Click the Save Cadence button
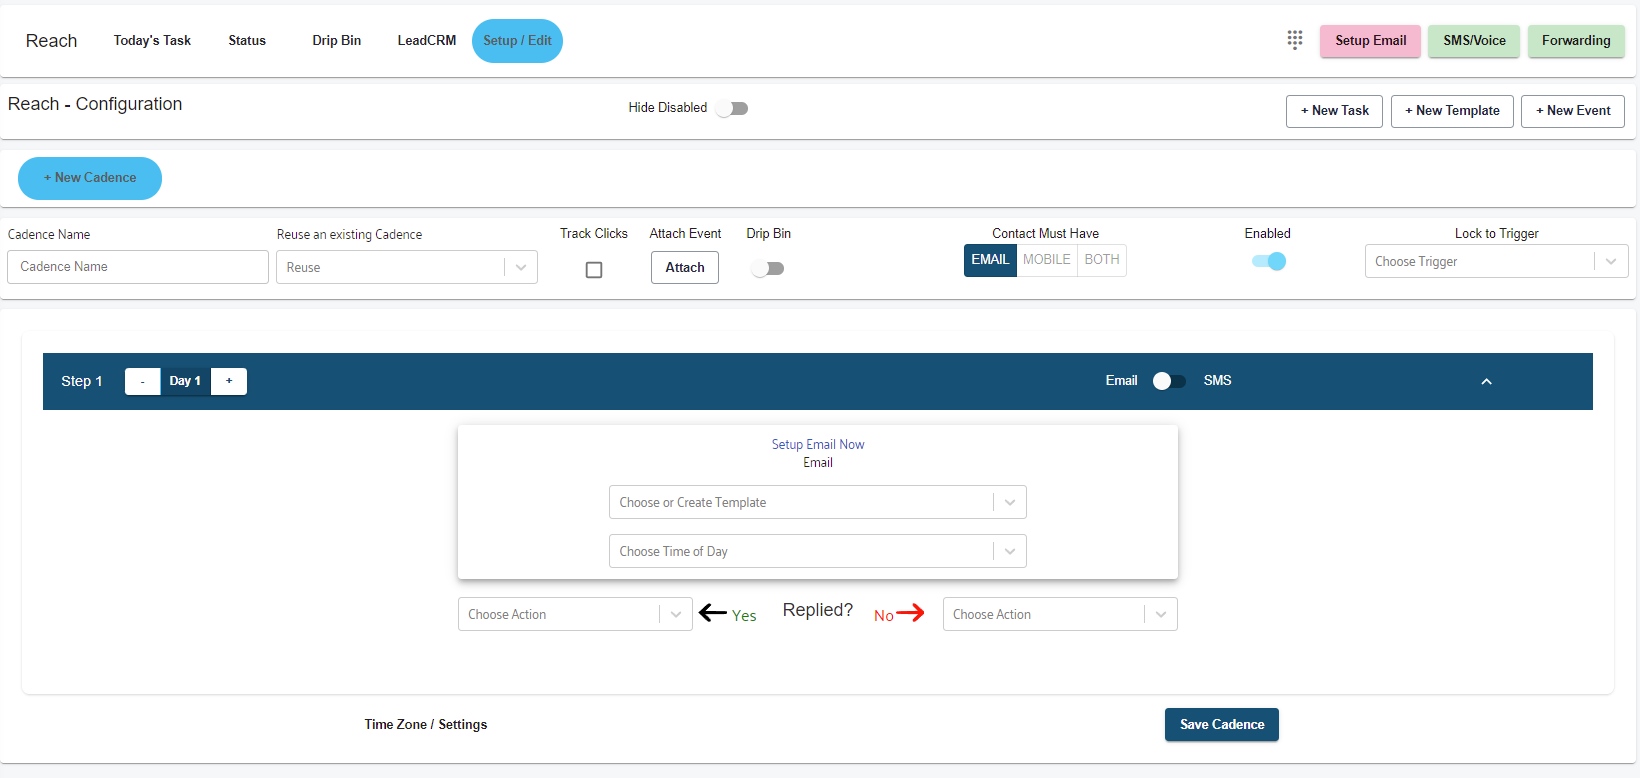1640x778 pixels. tap(1222, 725)
